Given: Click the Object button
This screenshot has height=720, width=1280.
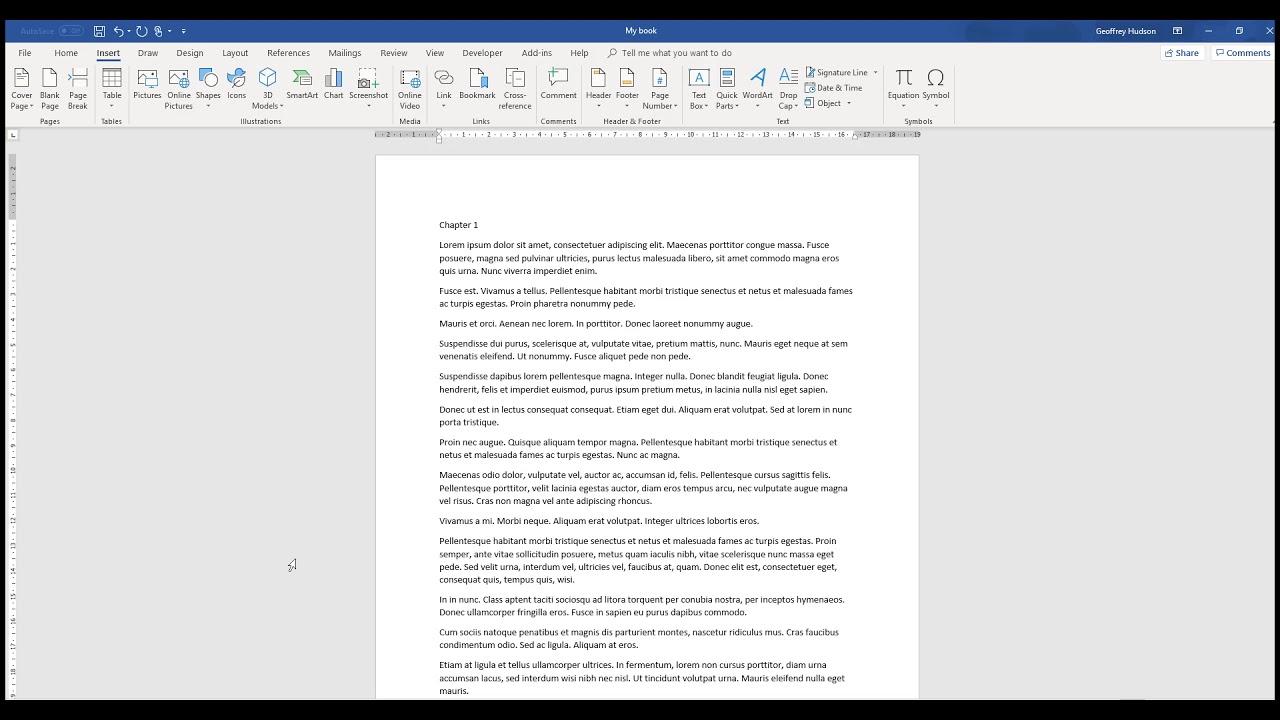Looking at the screenshot, I should [824, 103].
